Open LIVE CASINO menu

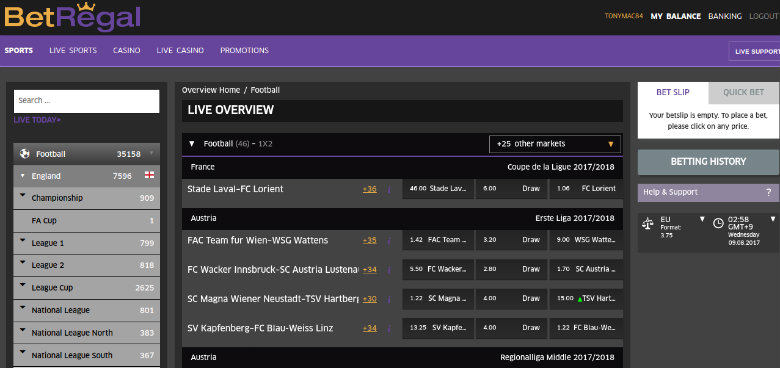click(180, 50)
